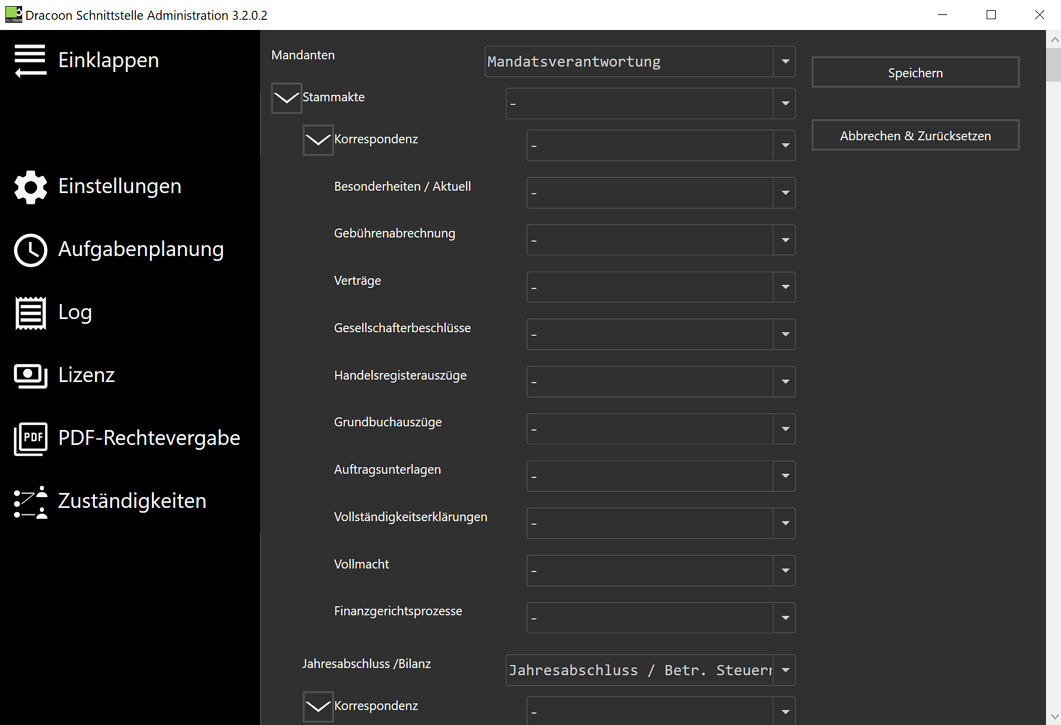1061x725 pixels.
Task: Open the Auftragsunterlagen dropdown
Action: click(660, 476)
